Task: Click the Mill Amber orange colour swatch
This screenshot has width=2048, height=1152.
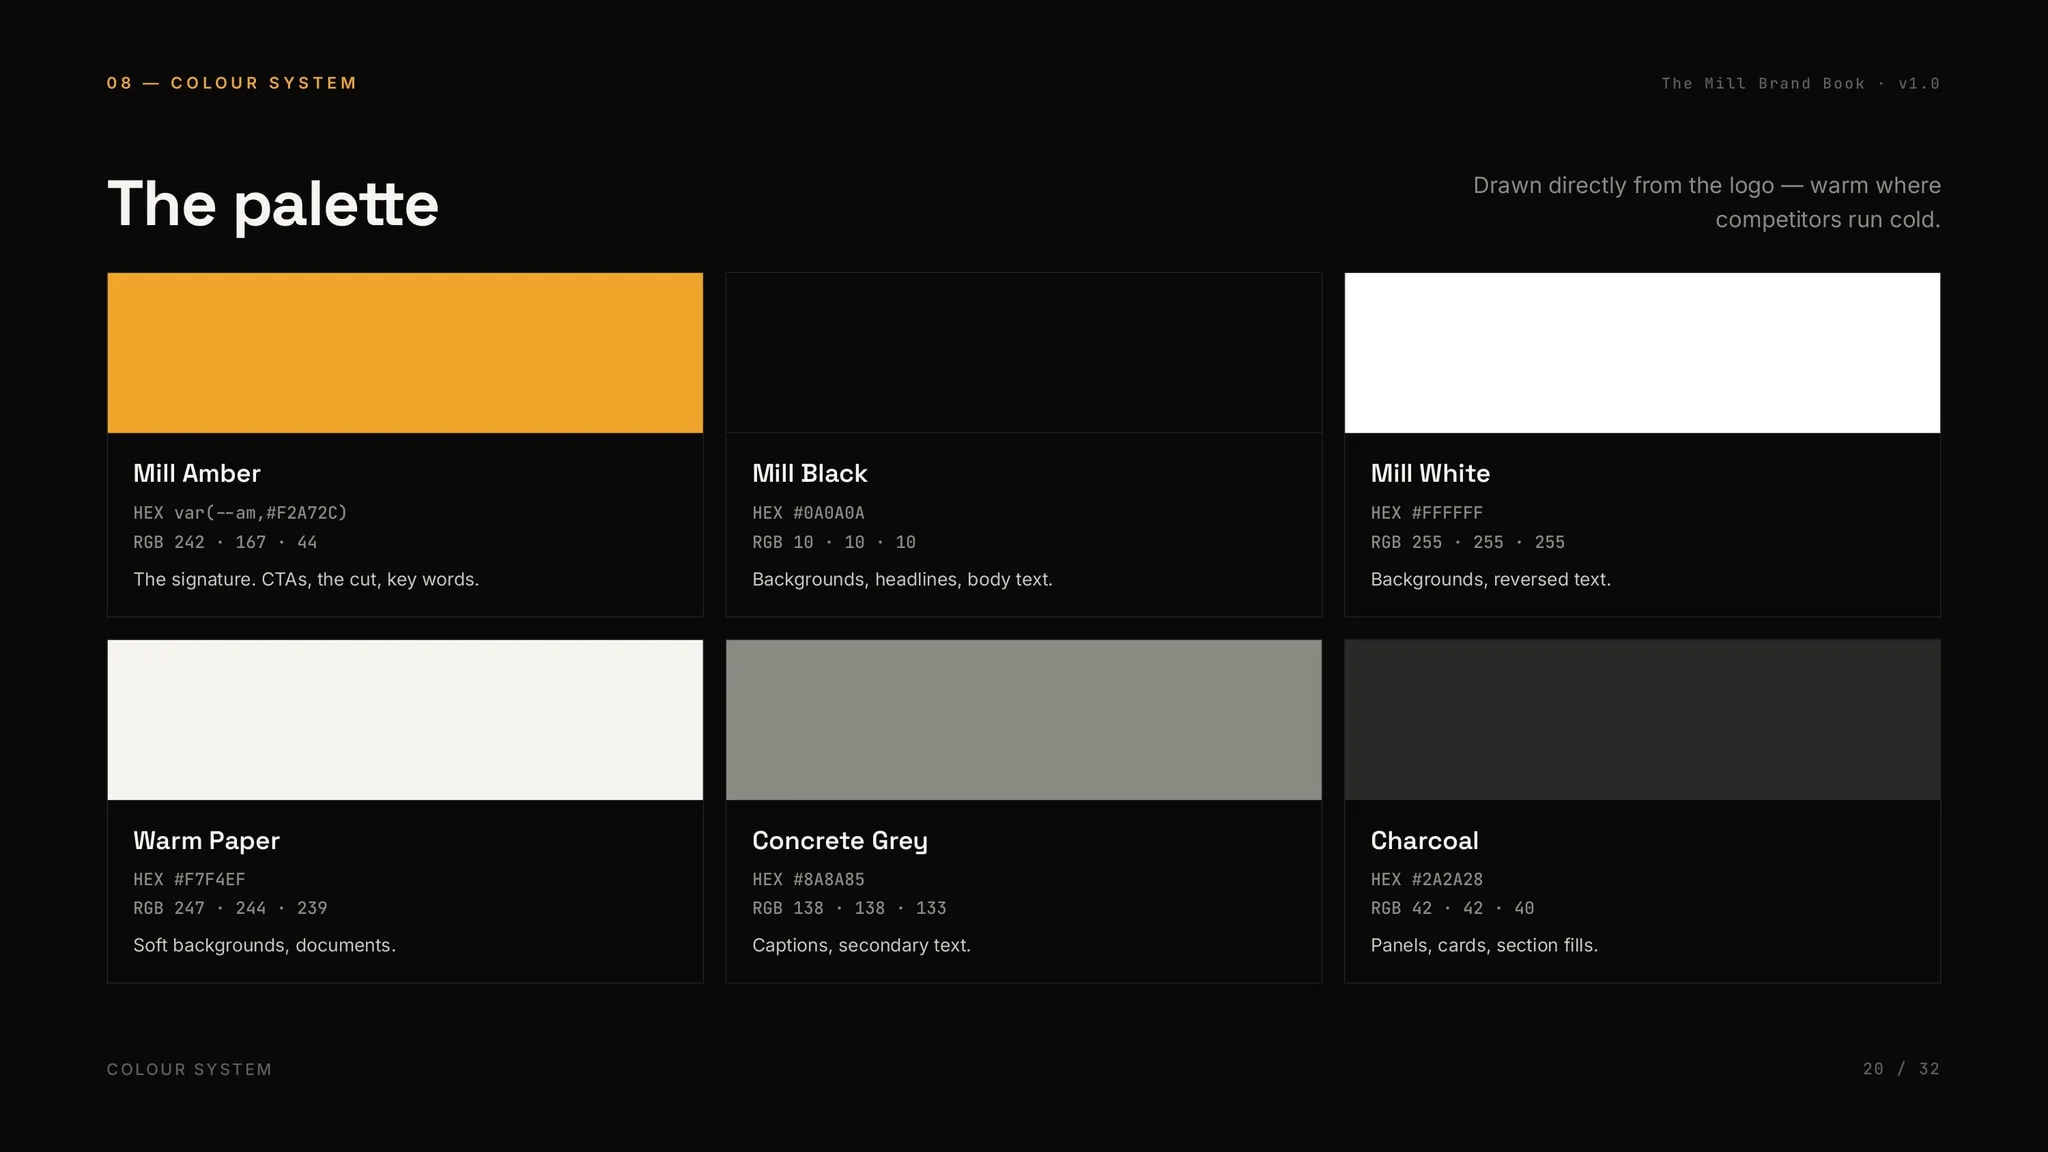Action: pyautogui.click(x=405, y=353)
